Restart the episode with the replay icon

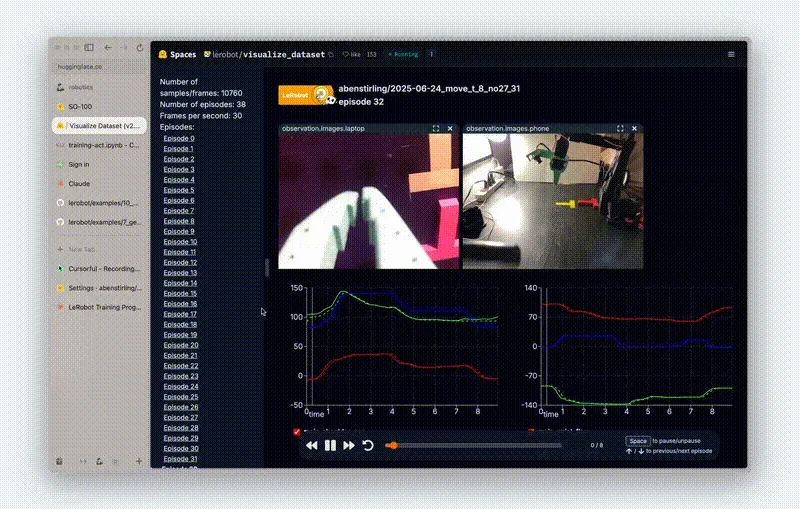(368, 445)
